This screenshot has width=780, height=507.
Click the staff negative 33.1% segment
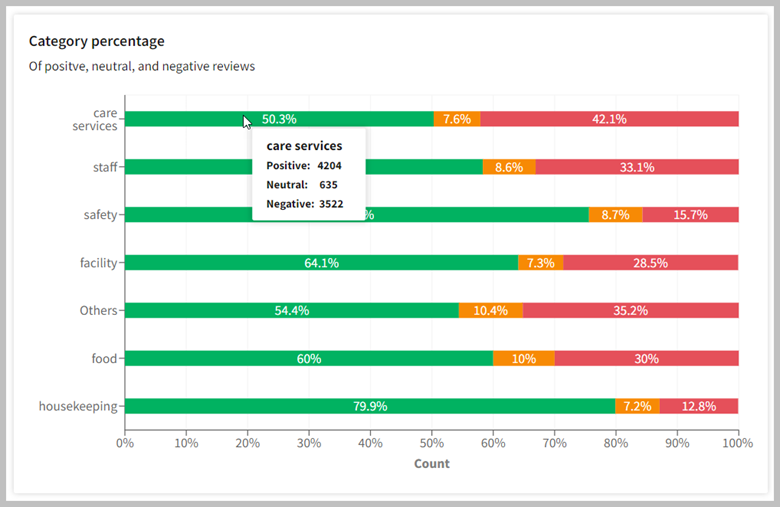tap(637, 167)
